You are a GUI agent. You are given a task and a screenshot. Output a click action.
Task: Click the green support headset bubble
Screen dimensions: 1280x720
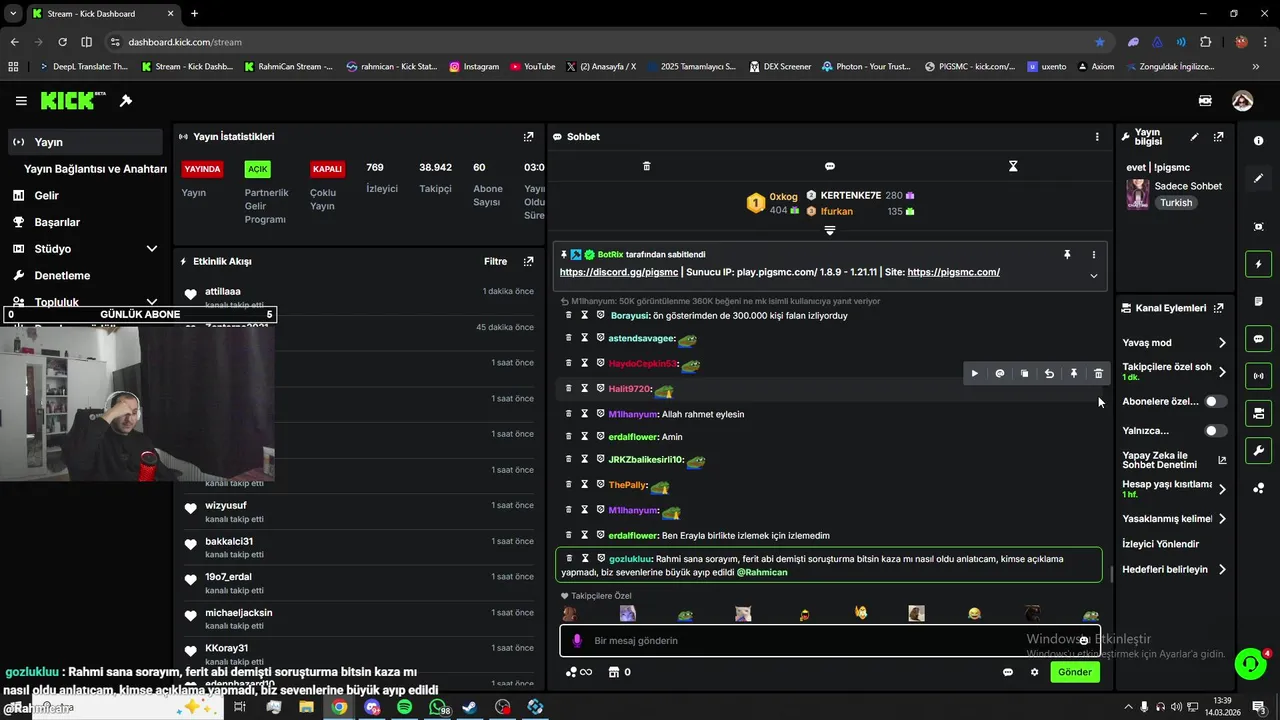click(x=1250, y=664)
